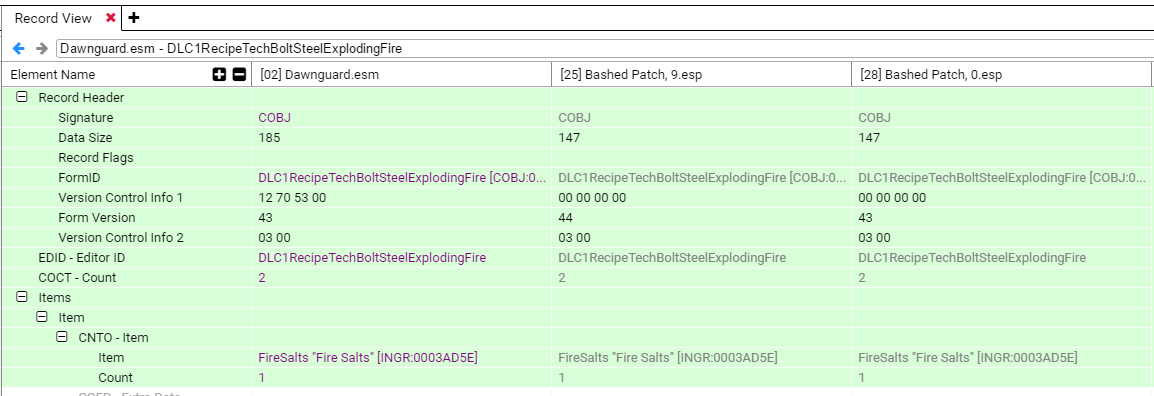Select Version Control Info 1 row label

click(121, 197)
